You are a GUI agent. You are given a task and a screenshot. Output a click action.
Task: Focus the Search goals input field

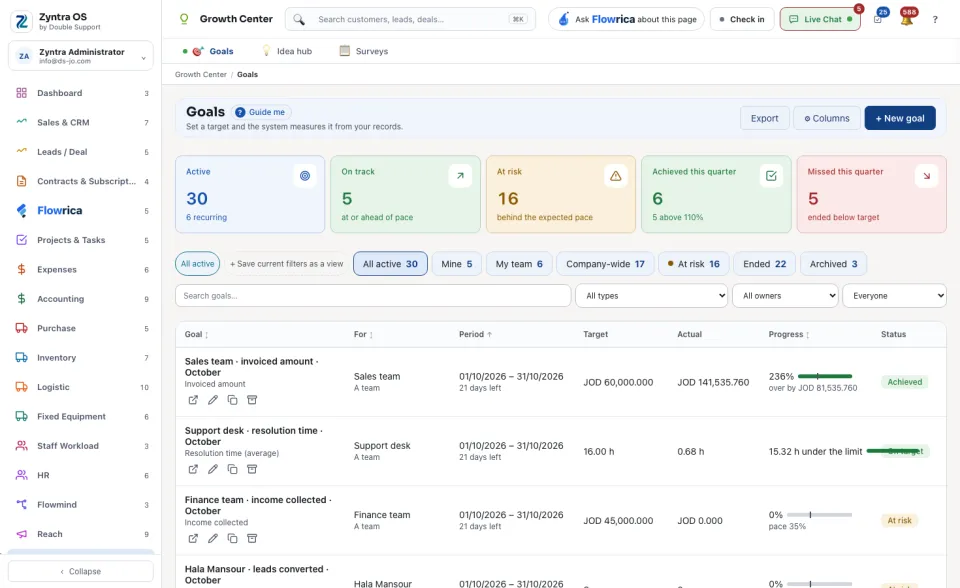373,296
